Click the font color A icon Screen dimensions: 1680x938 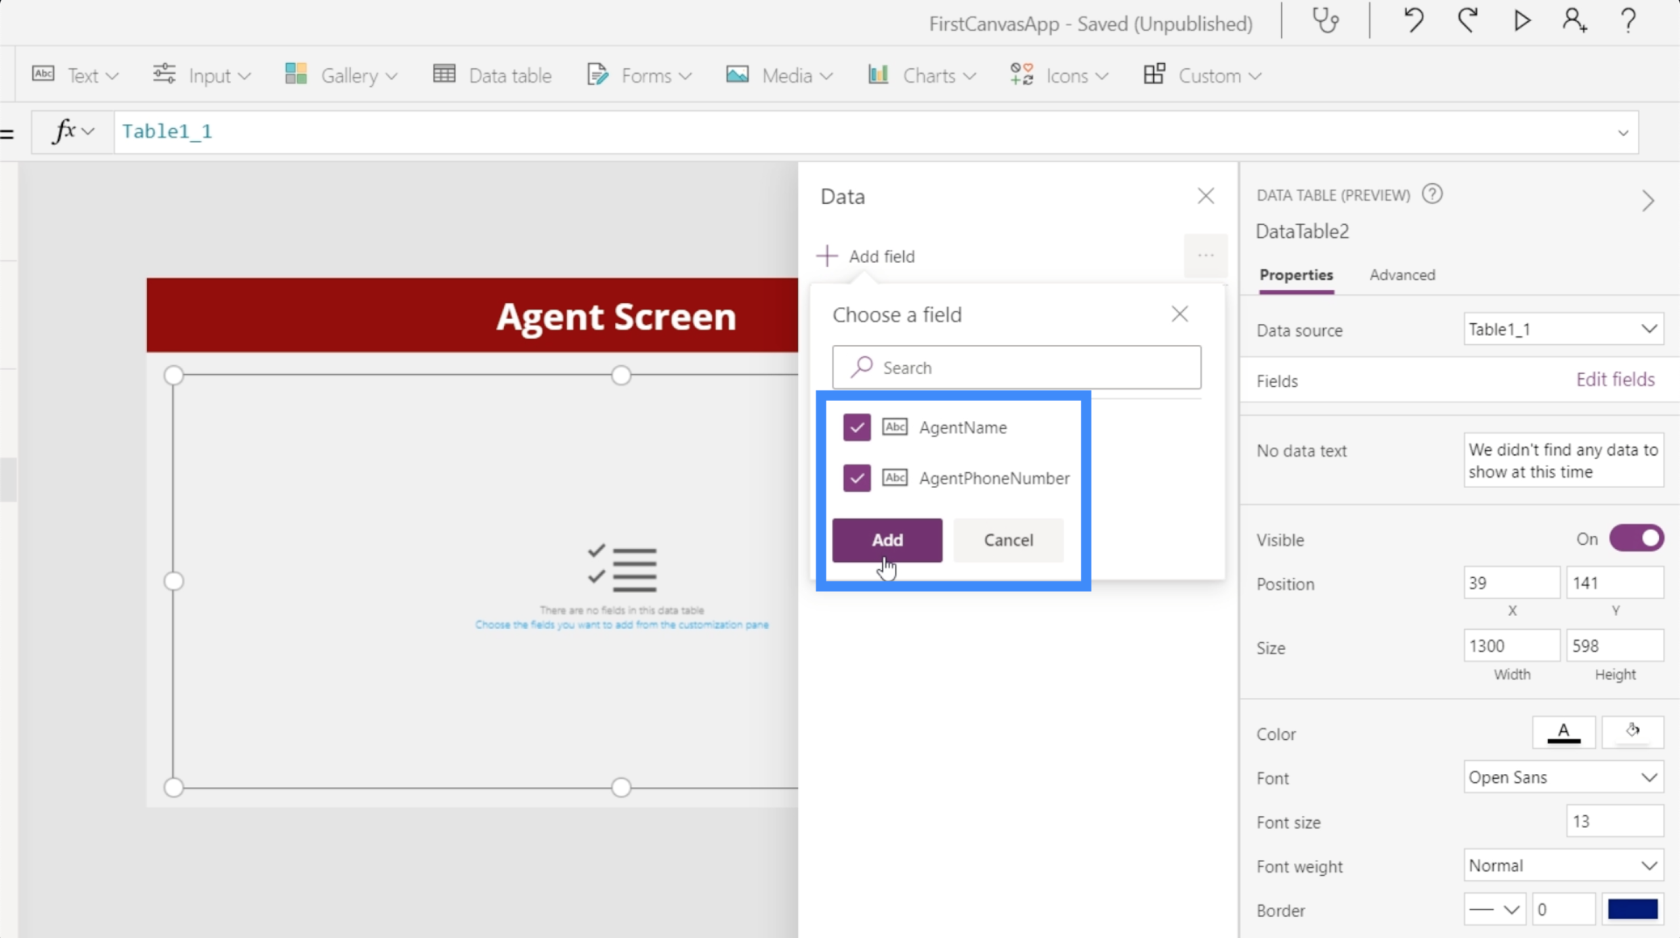point(1564,732)
